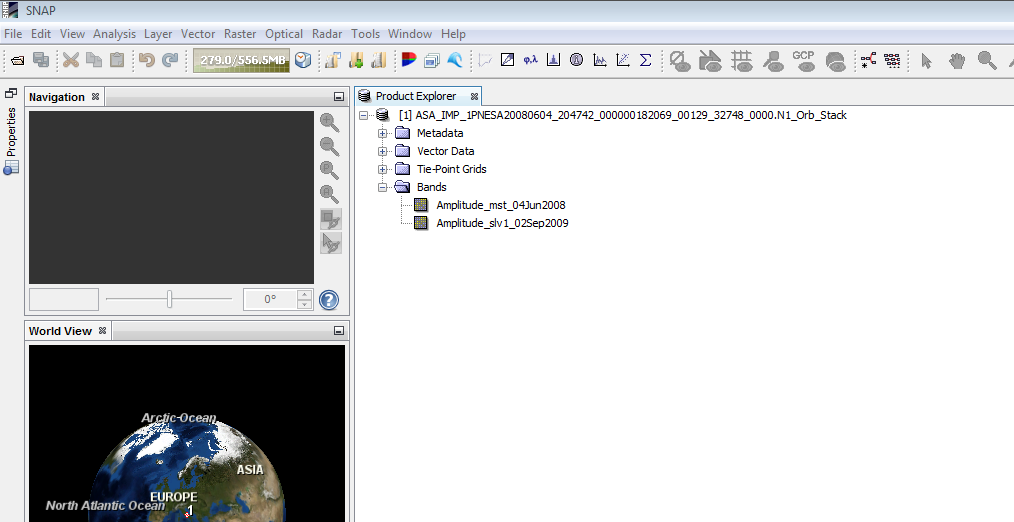Toggle the pin overlay eye icon
This screenshot has height=522, width=1014.
772,61
